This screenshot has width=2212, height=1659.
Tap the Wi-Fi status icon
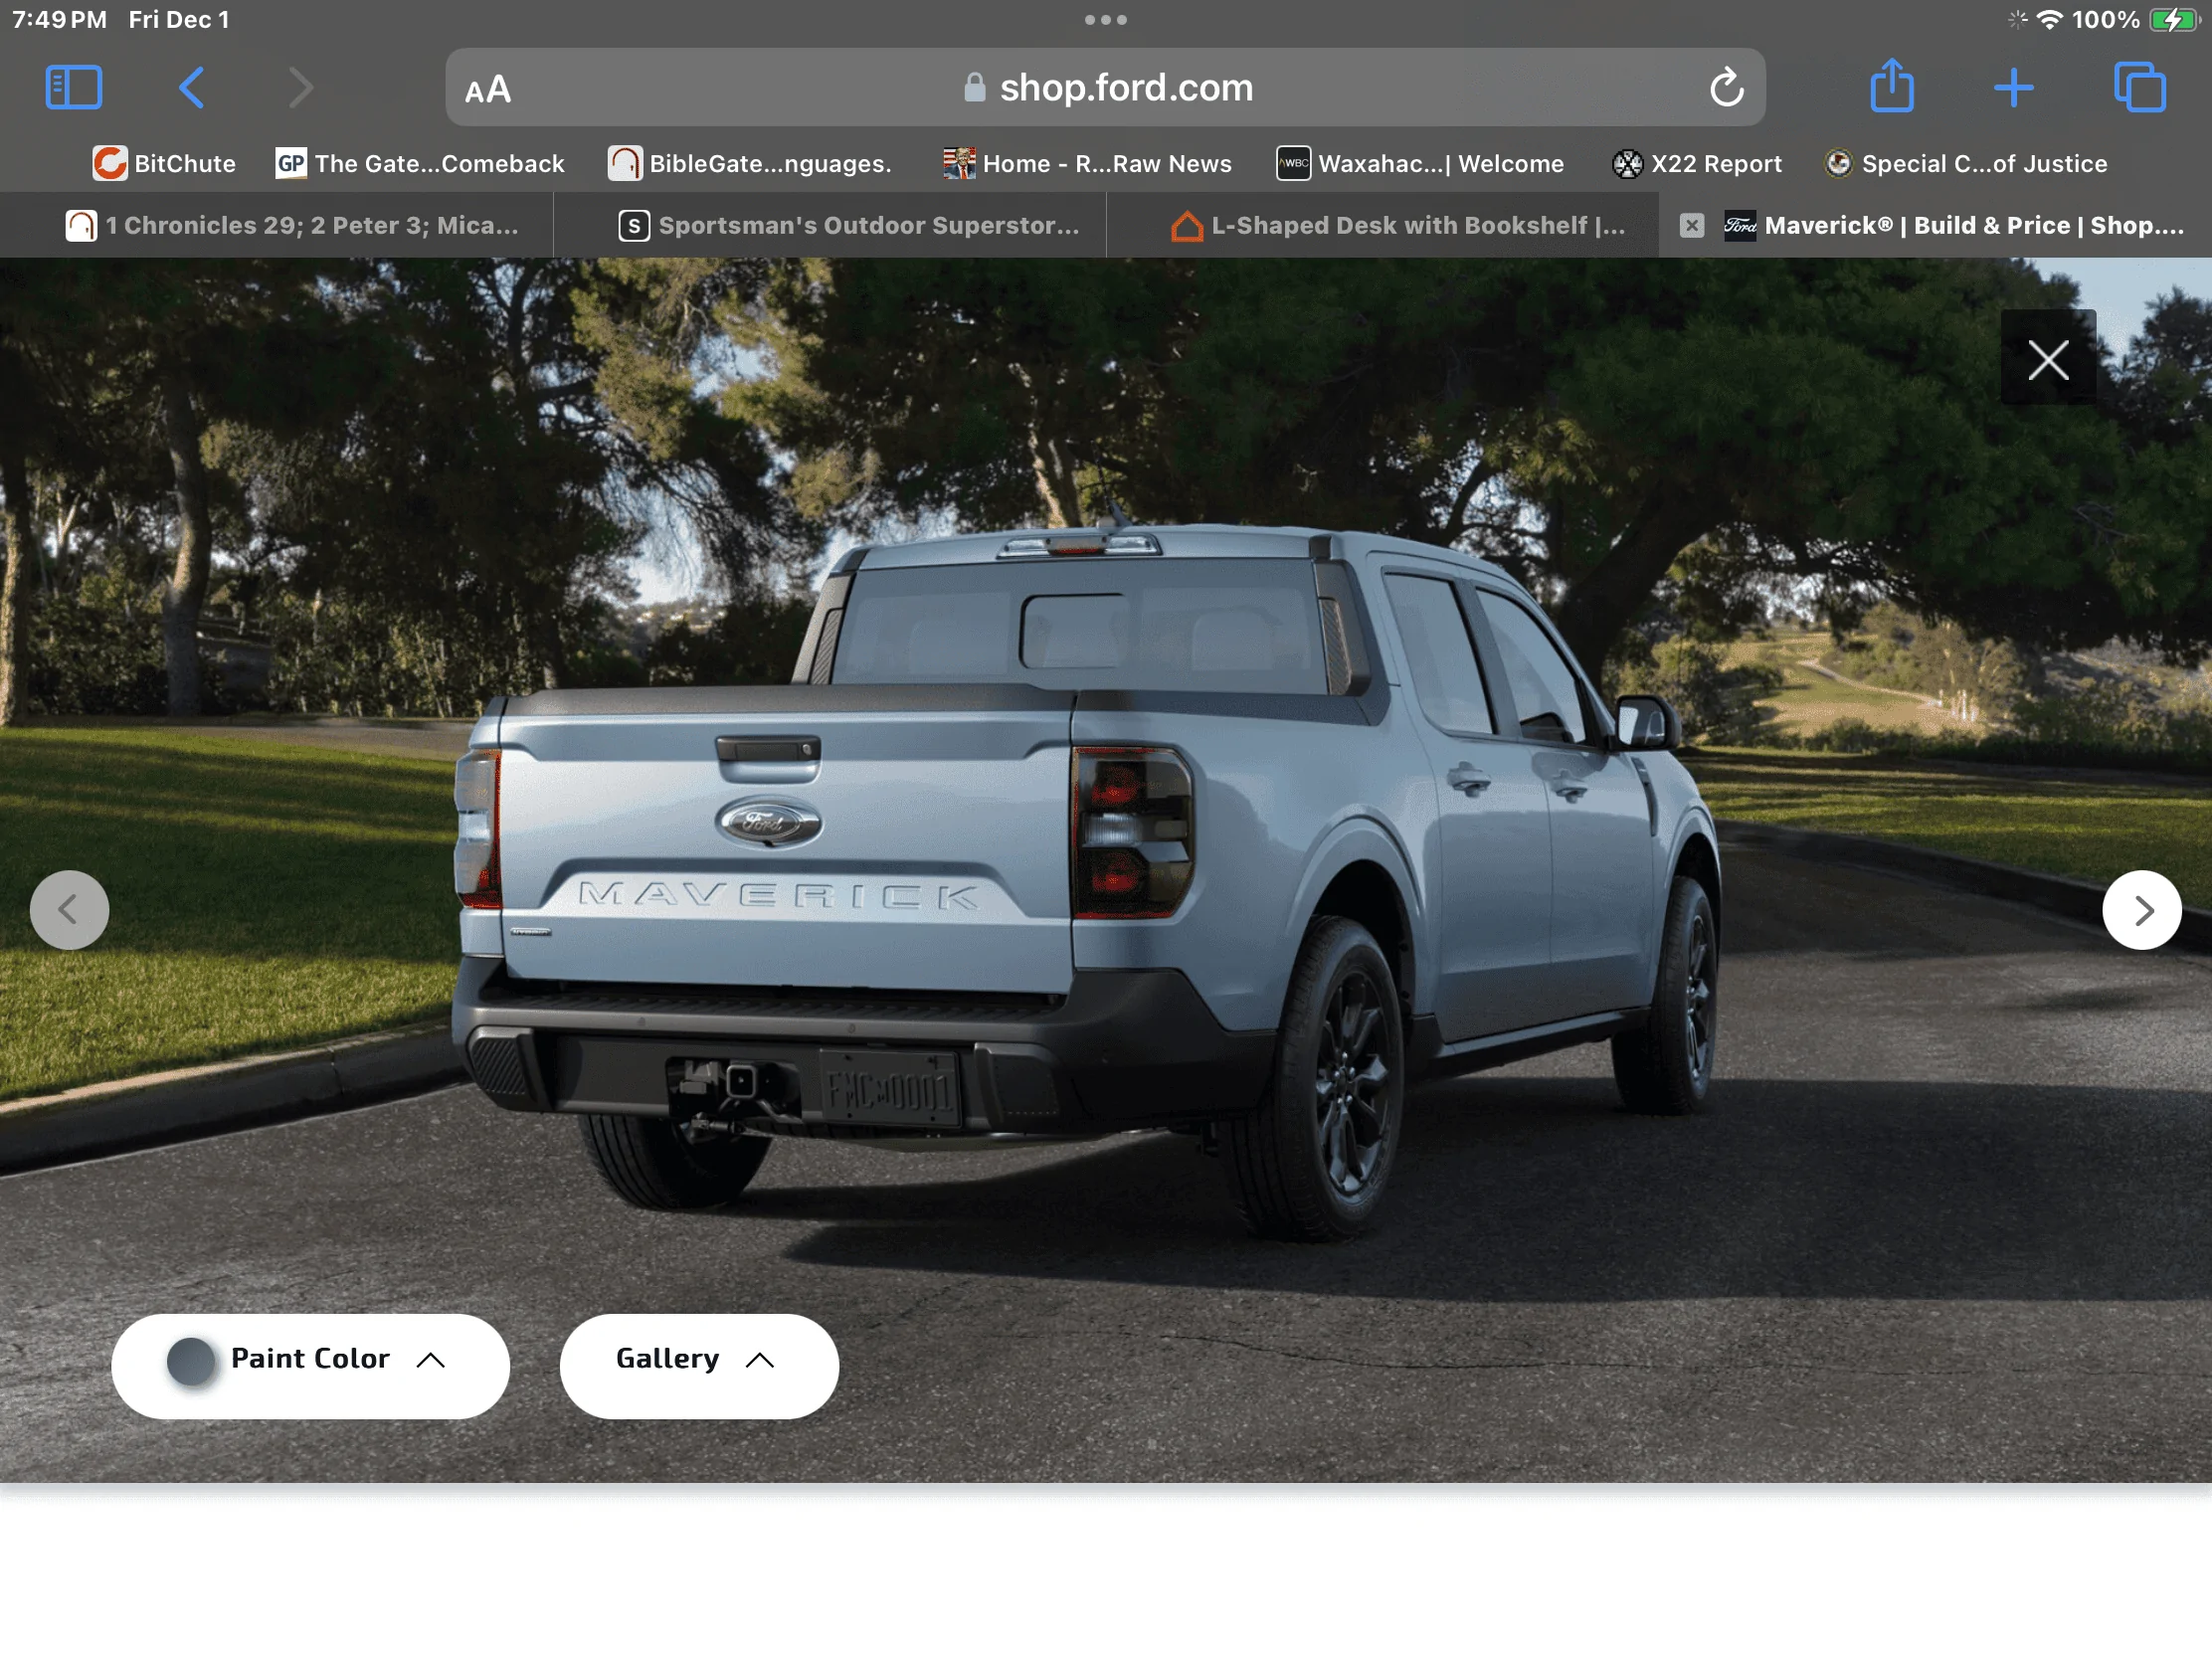point(2049,20)
